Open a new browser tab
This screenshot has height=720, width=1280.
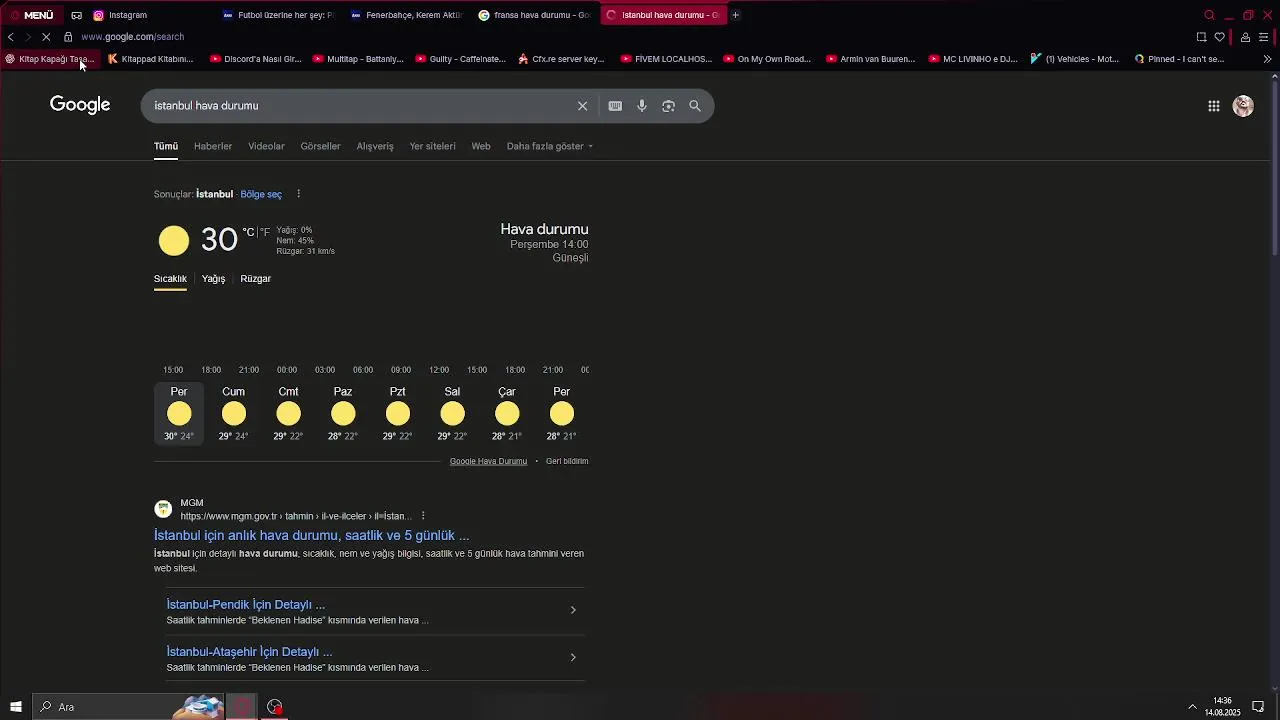pyautogui.click(x=735, y=15)
